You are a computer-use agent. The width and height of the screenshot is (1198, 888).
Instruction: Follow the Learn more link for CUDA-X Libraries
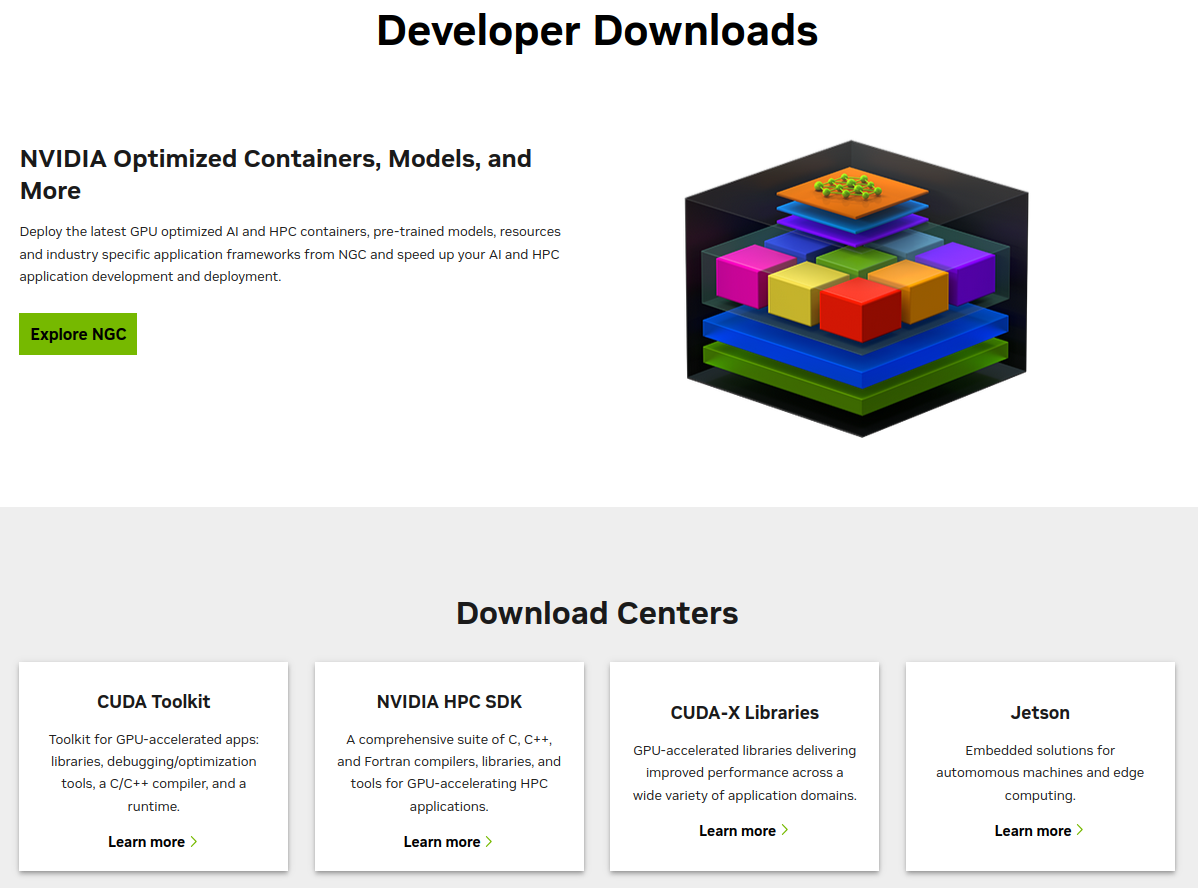737,831
